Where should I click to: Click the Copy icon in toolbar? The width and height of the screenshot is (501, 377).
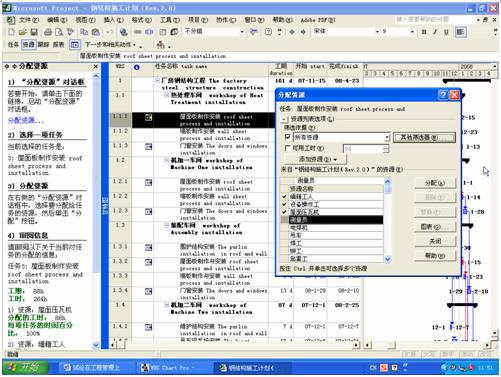click(x=84, y=32)
